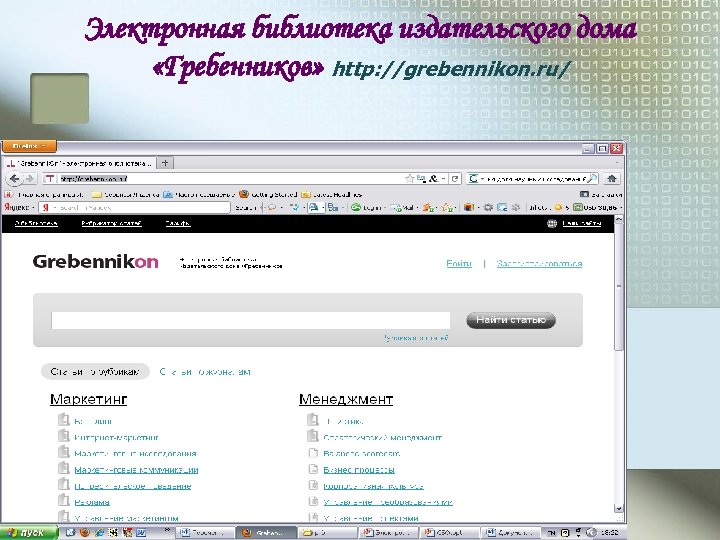Click the document icon beside Бизнес-процессы
This screenshot has height=540, width=720.
tap(313, 469)
